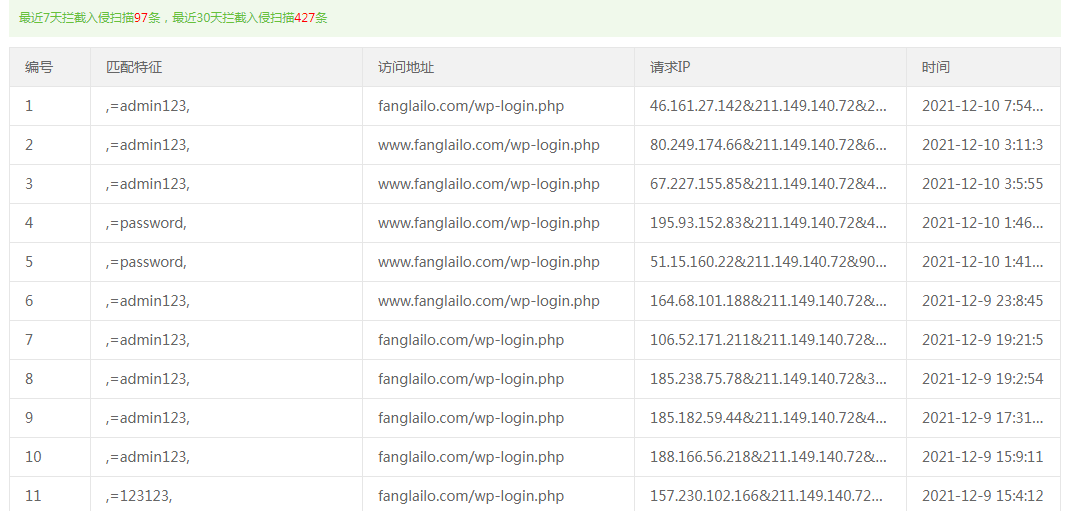Click the 请求IP column header
The image size is (1069, 511).
point(670,67)
